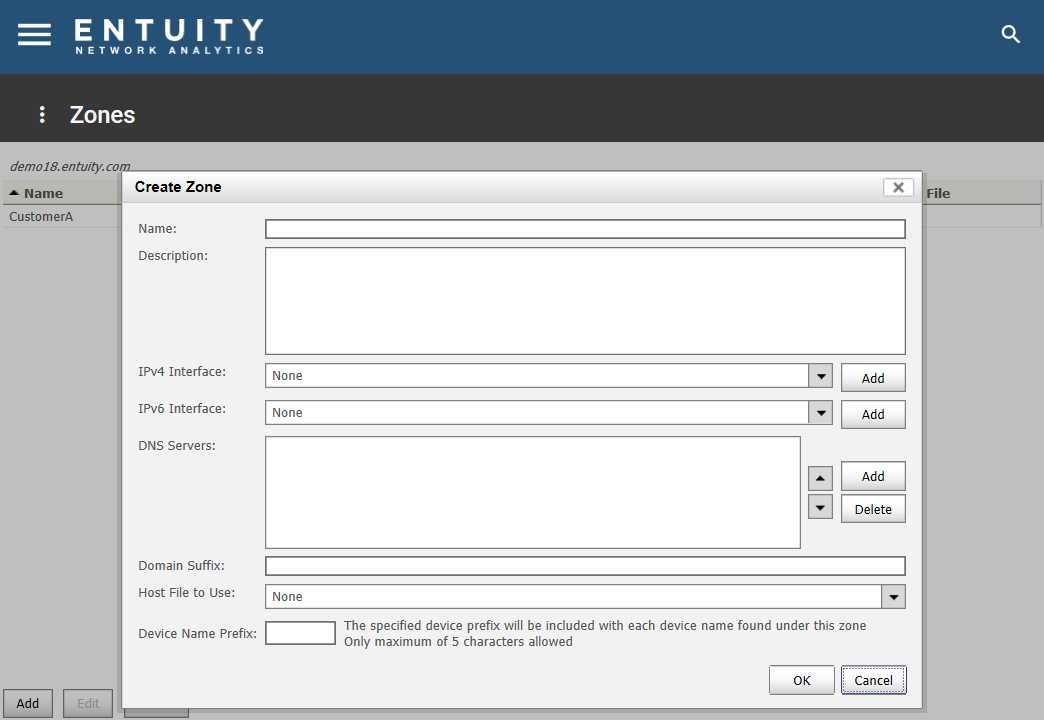Viewport: 1044px width, 720px height.
Task: Close the Create Zone dialog with X icon
Action: [897, 187]
